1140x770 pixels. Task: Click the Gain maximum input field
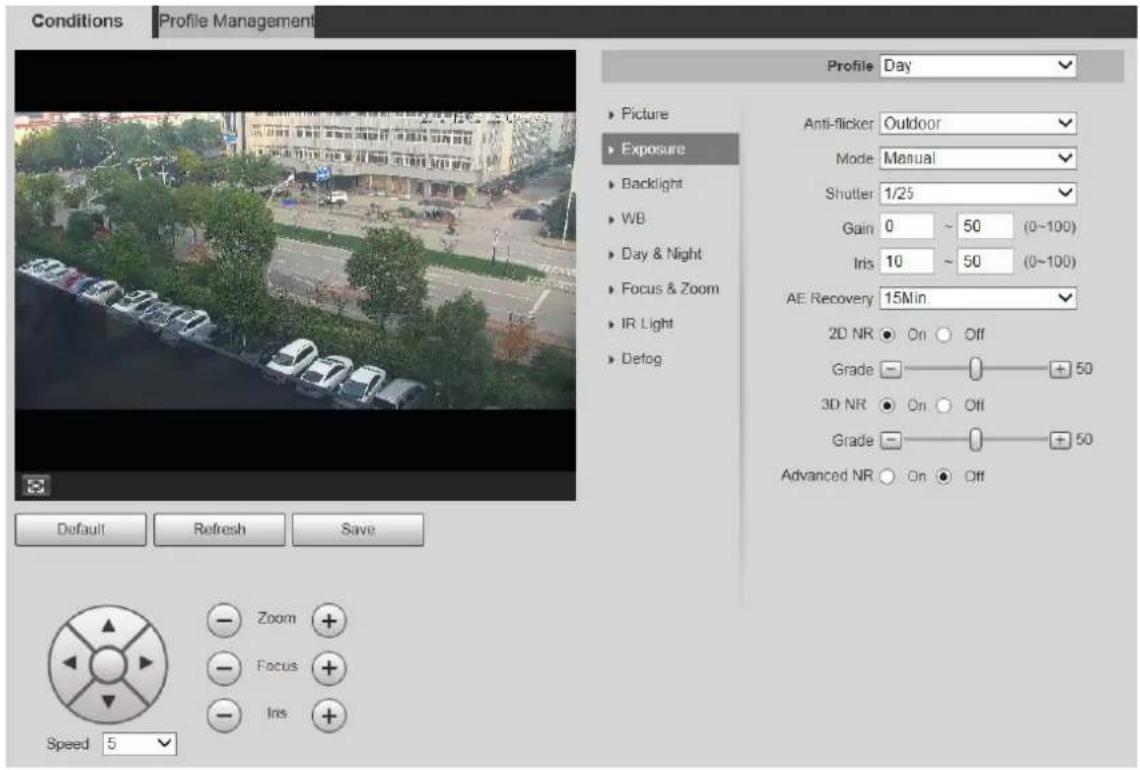(985, 226)
